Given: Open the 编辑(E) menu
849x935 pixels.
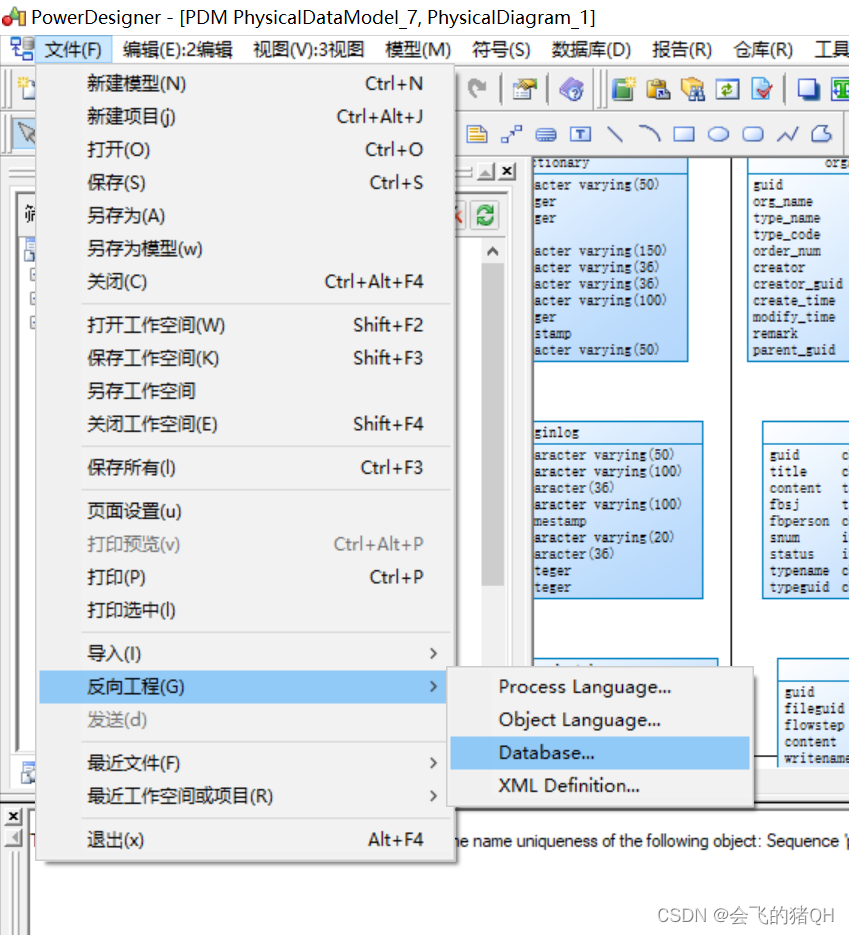Looking at the screenshot, I should [x=177, y=49].
